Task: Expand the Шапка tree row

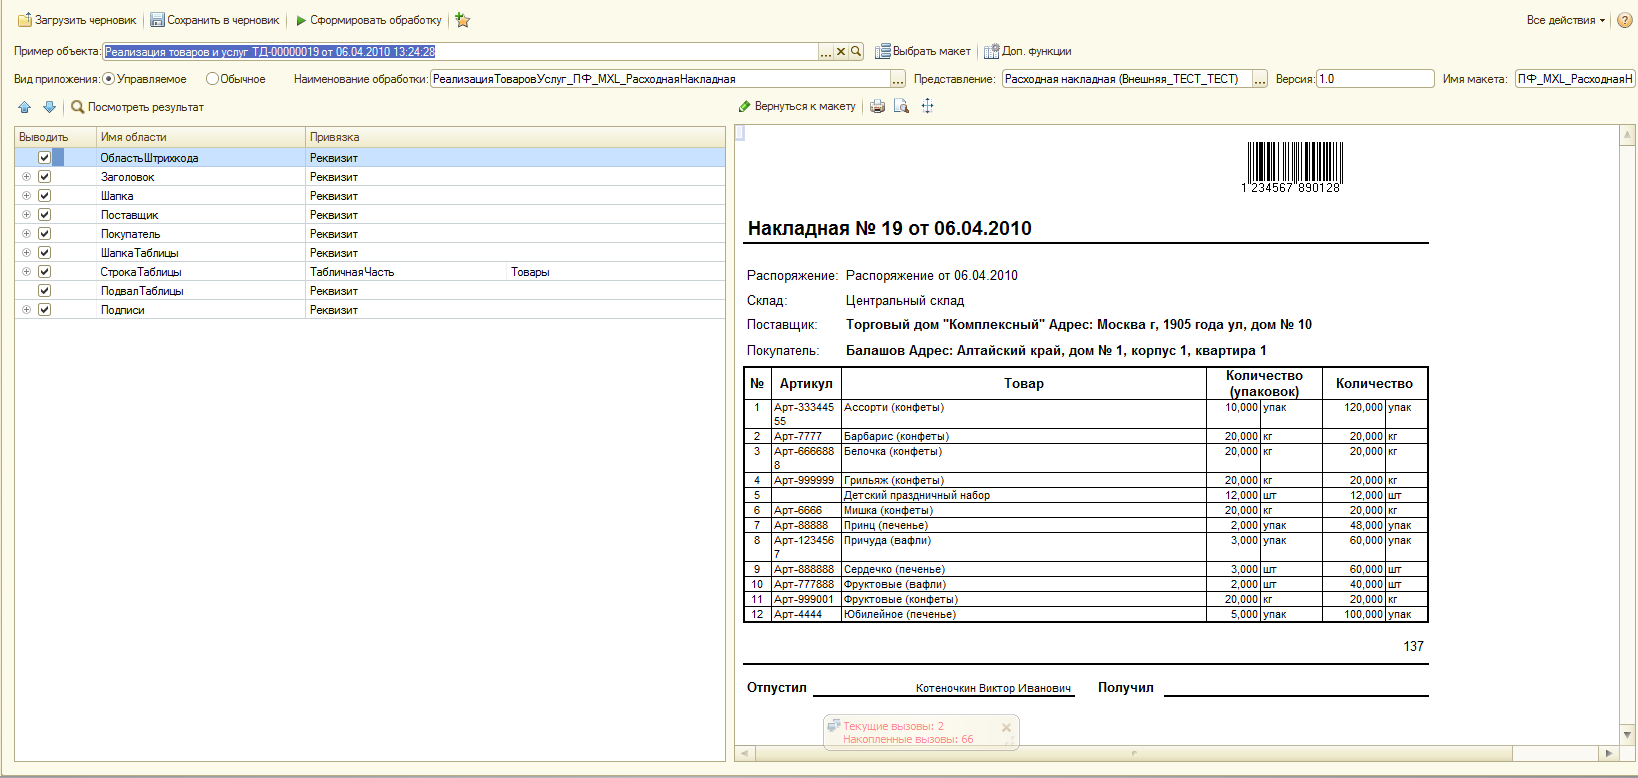Action: (26, 196)
